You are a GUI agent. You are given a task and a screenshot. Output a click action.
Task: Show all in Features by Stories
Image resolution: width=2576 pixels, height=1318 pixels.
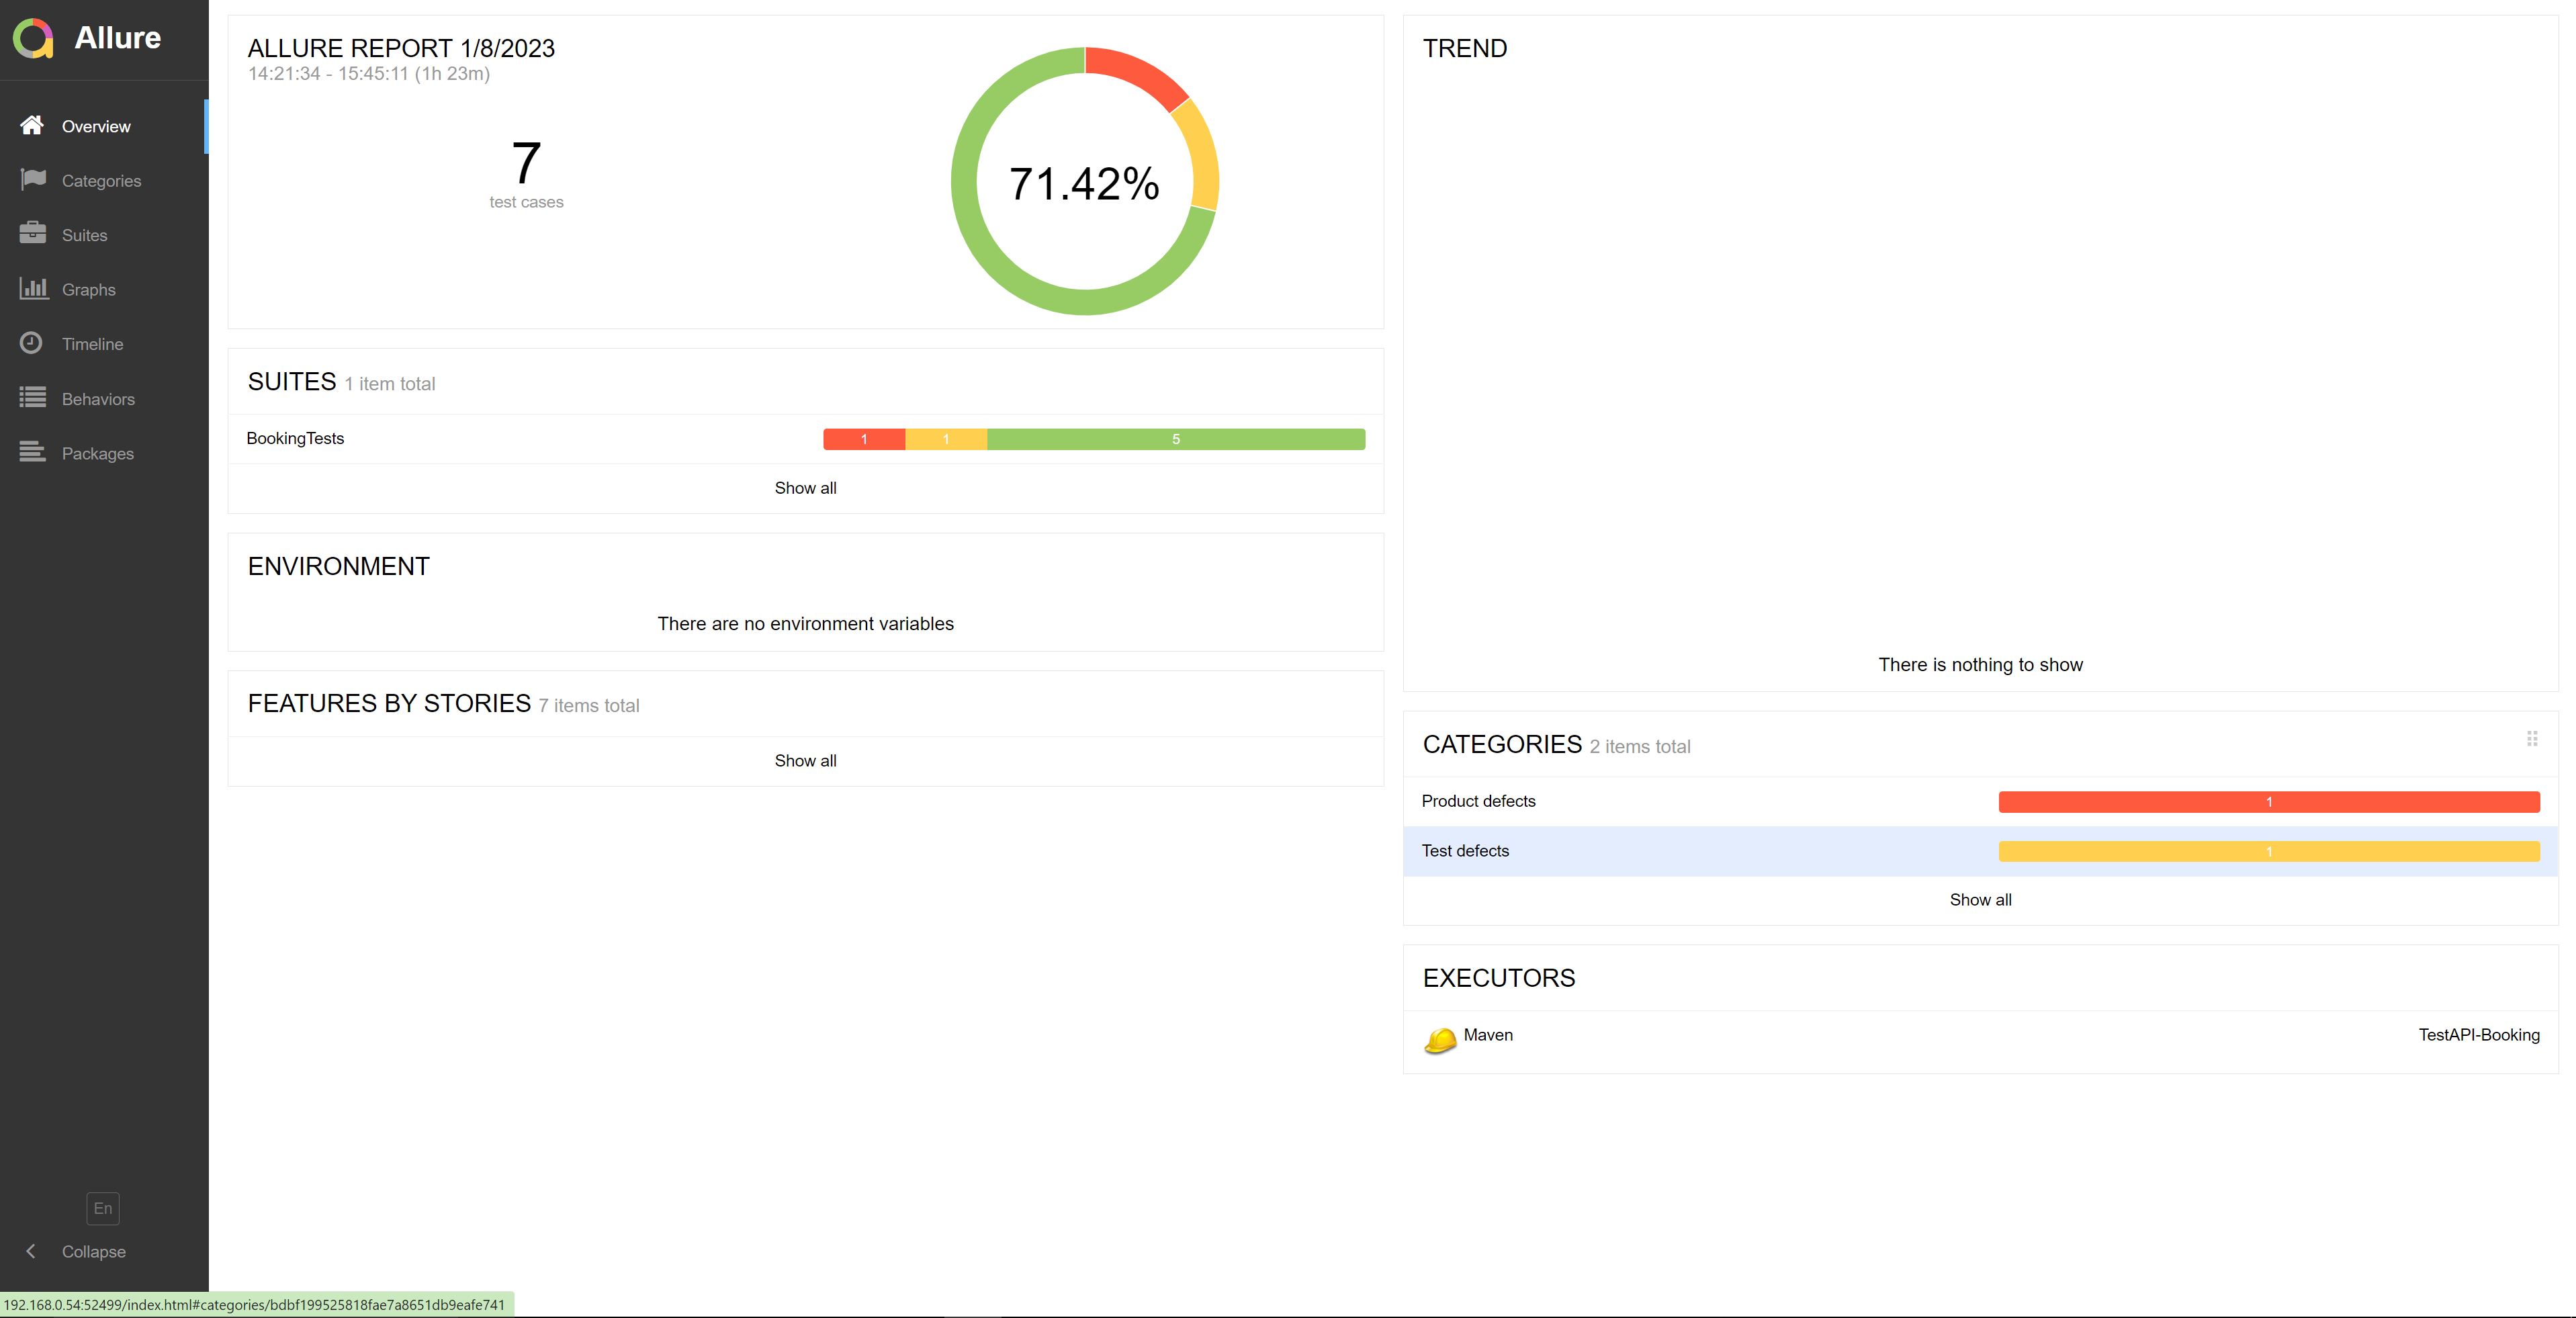(805, 761)
